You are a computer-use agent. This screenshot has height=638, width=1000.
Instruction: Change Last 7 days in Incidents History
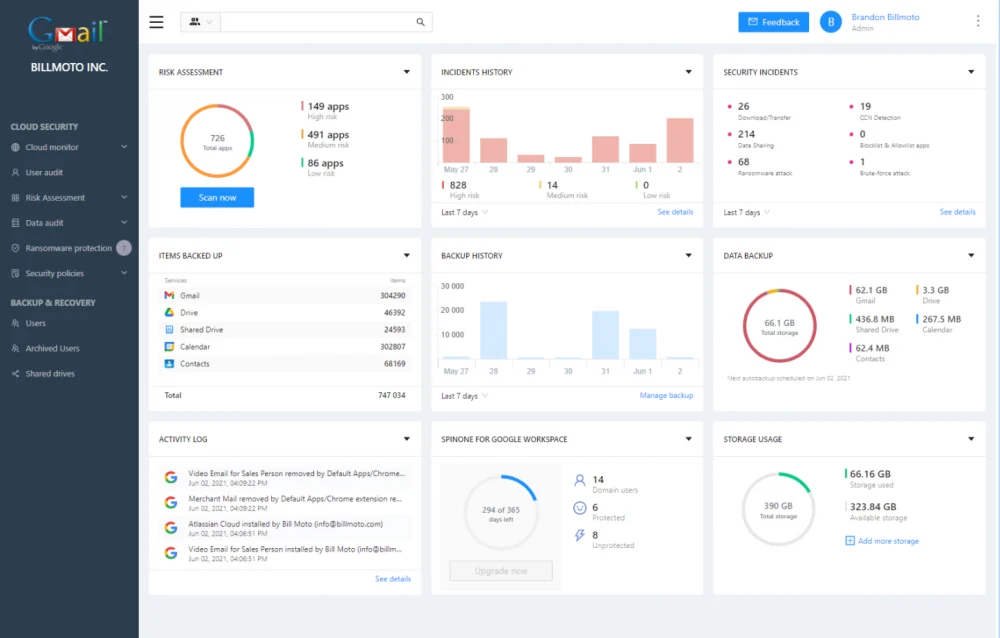pos(464,212)
